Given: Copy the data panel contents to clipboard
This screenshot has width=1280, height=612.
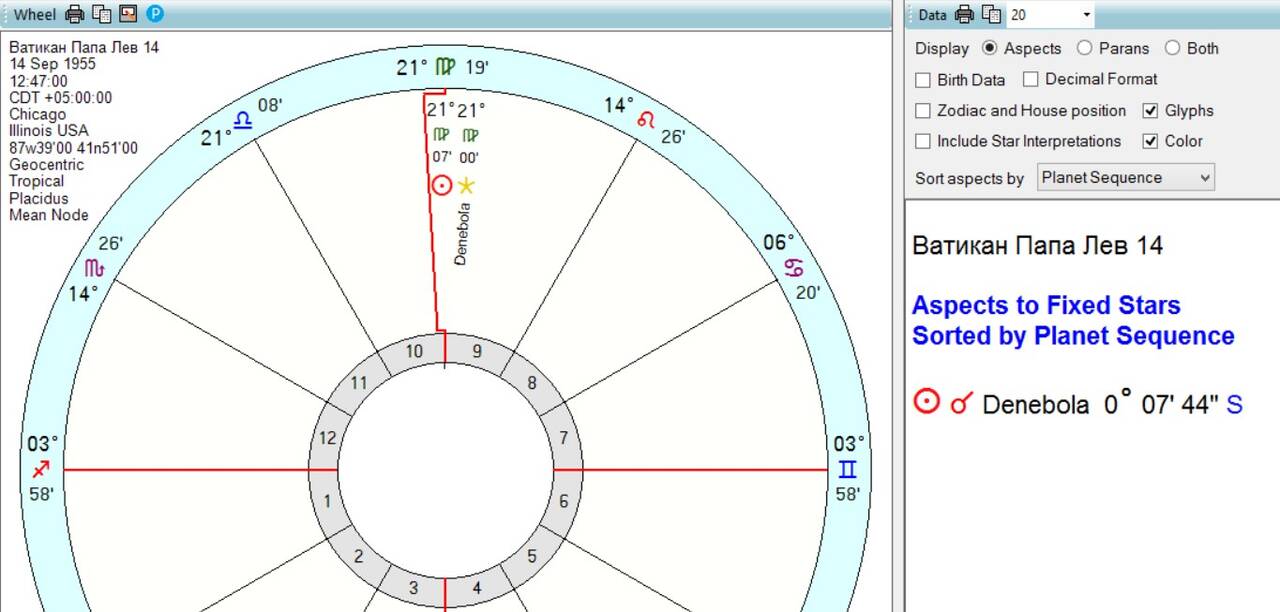Looking at the screenshot, I should pos(991,14).
